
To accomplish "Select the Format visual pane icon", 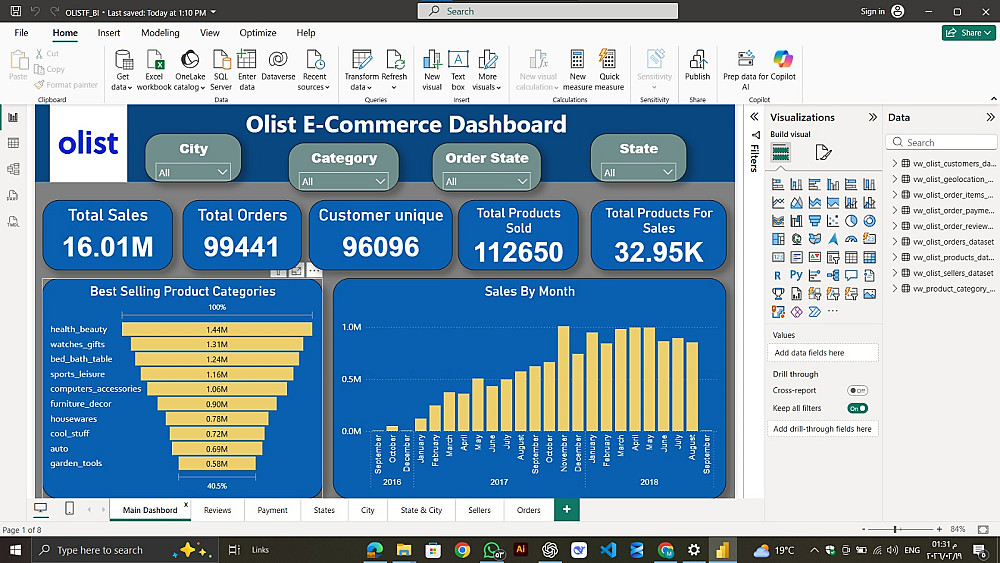I will click(823, 152).
